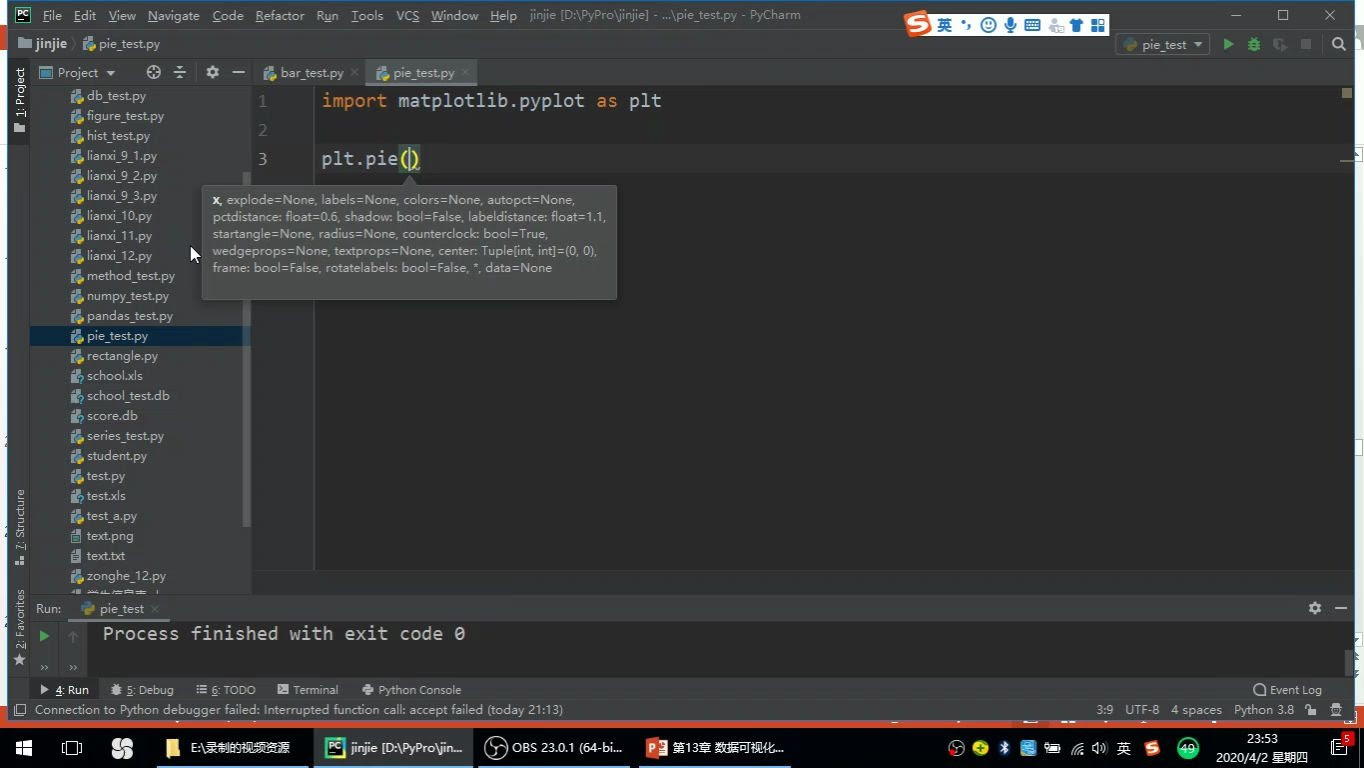The width and height of the screenshot is (1364, 768).
Task: Open OBS window from taskbar
Action: 554,747
